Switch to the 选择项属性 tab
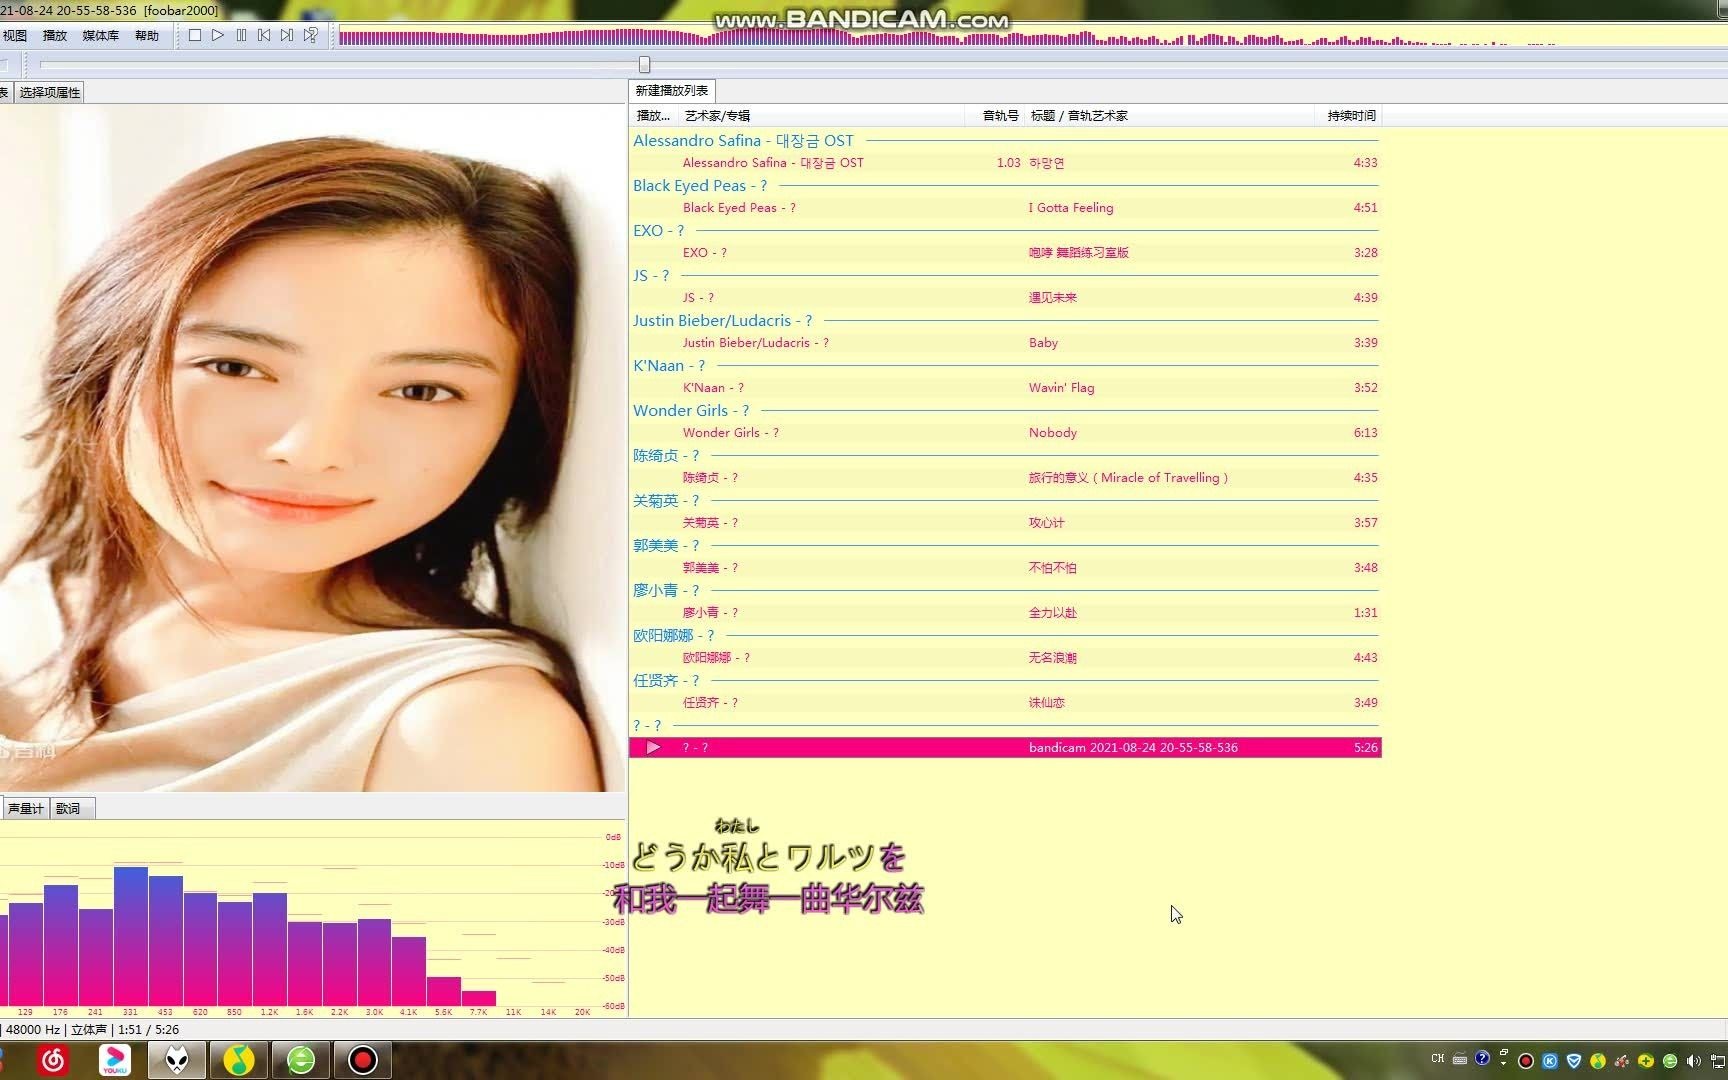The image size is (1728, 1080). click(x=50, y=92)
